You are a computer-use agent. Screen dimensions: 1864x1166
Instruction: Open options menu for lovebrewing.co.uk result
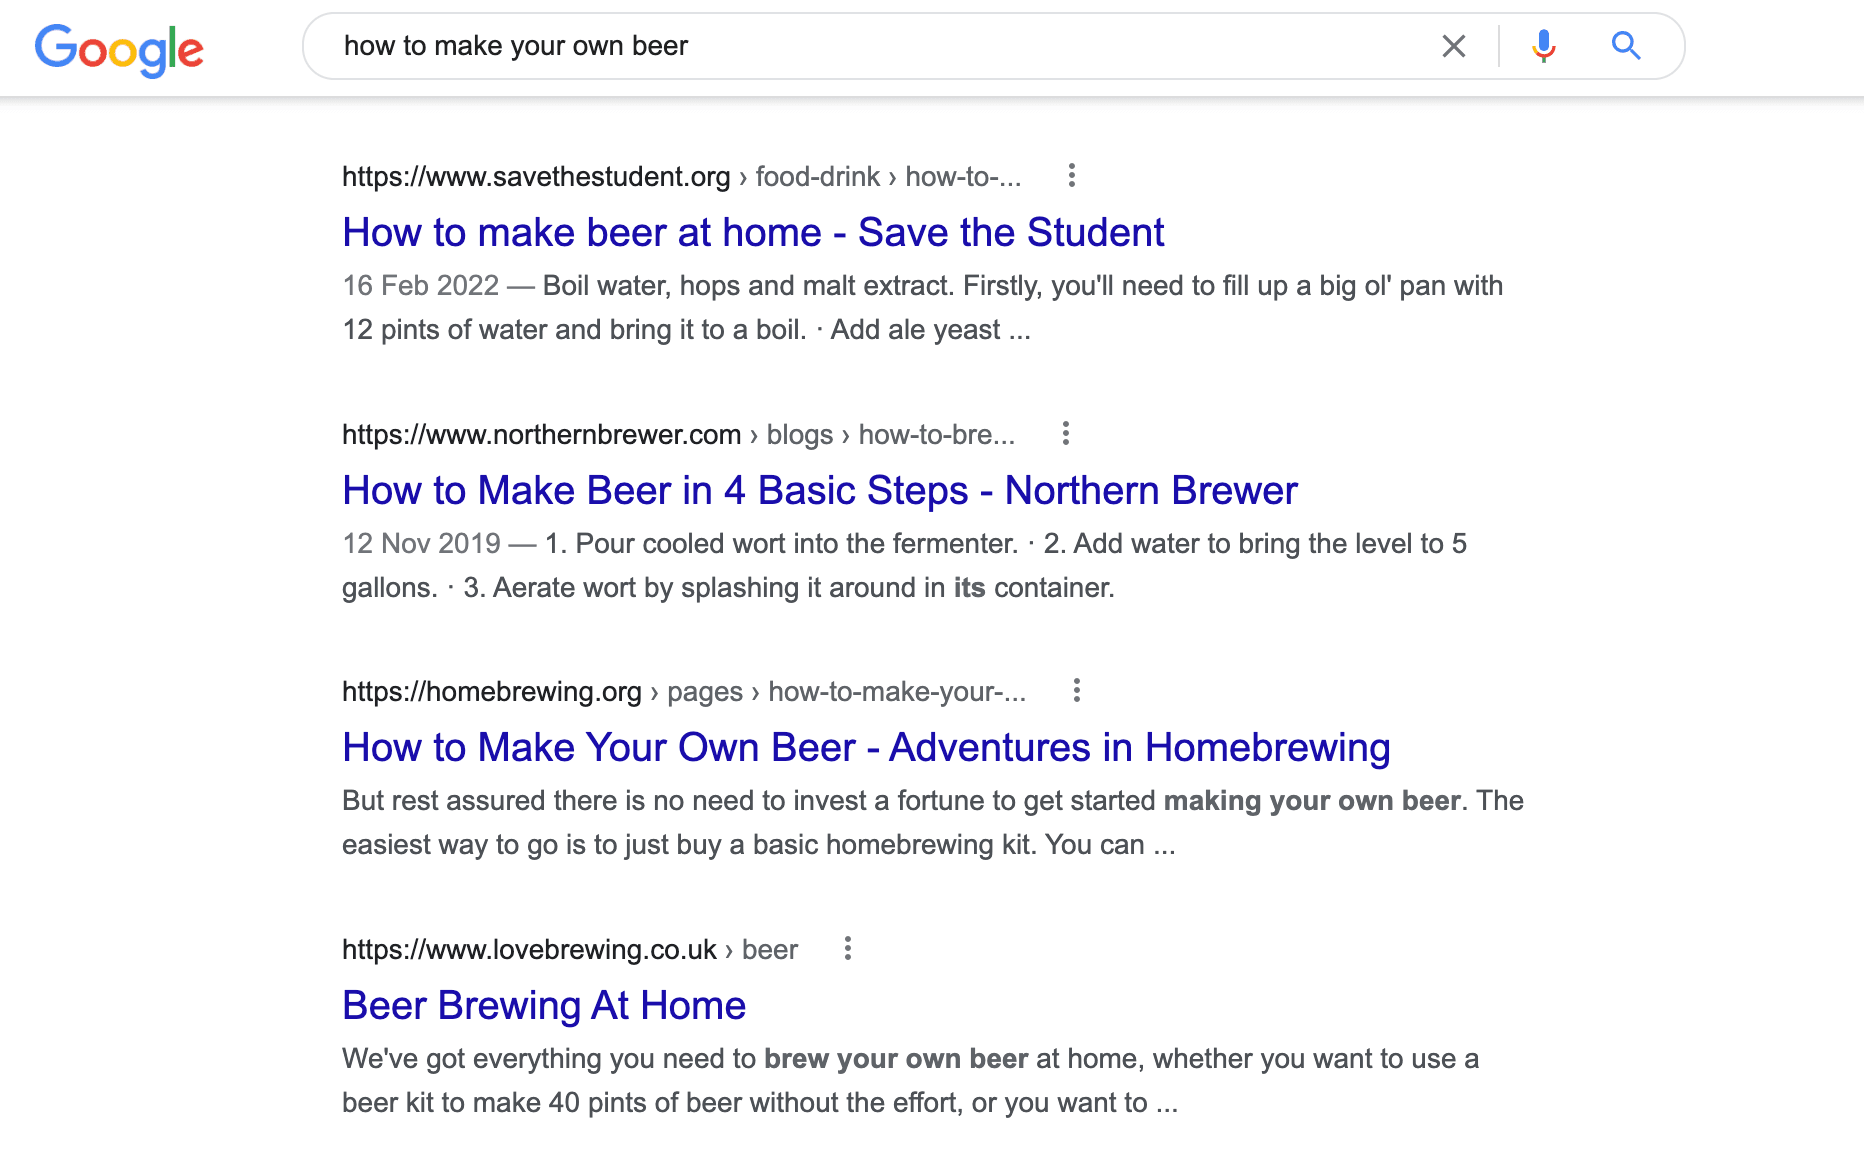pyautogui.click(x=848, y=949)
